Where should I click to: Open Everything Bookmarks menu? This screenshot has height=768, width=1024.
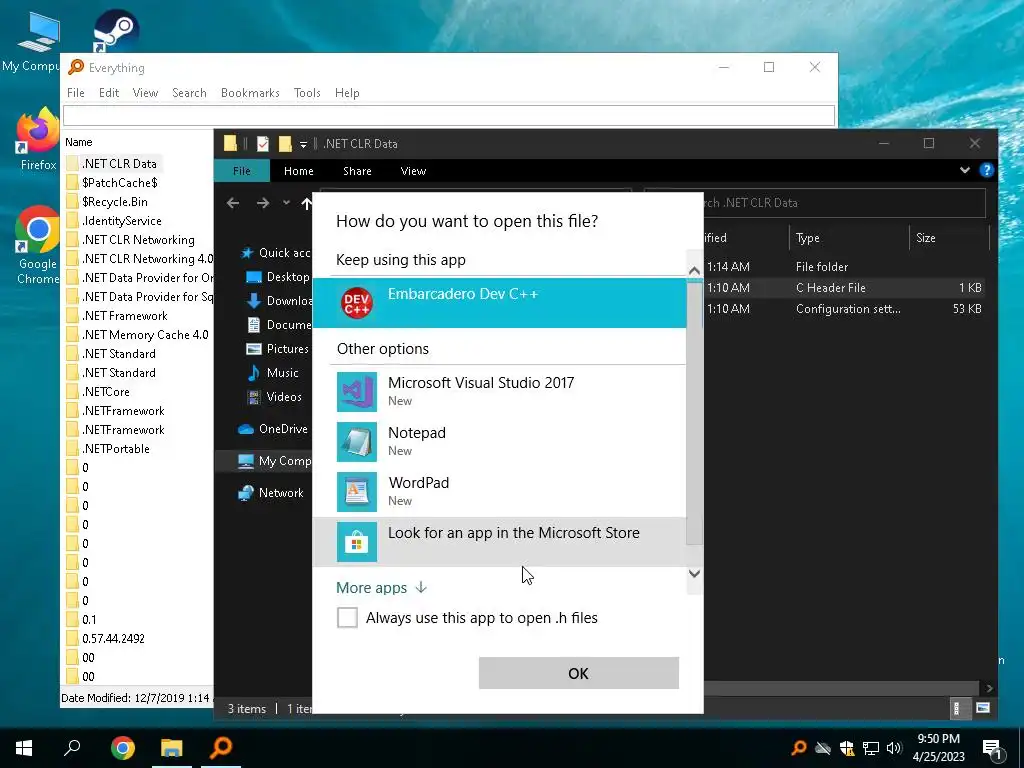click(250, 93)
